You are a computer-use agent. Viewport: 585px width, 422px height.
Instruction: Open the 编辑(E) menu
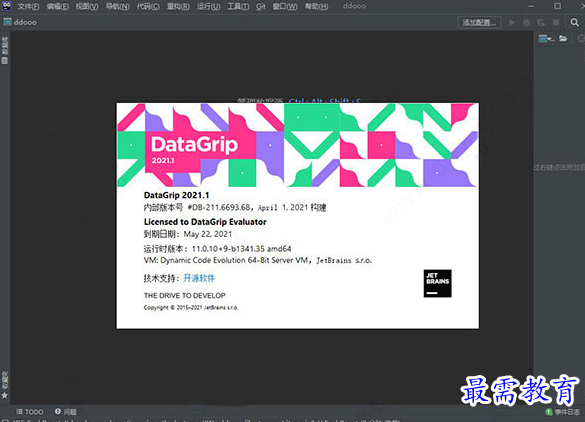pyautogui.click(x=57, y=6)
